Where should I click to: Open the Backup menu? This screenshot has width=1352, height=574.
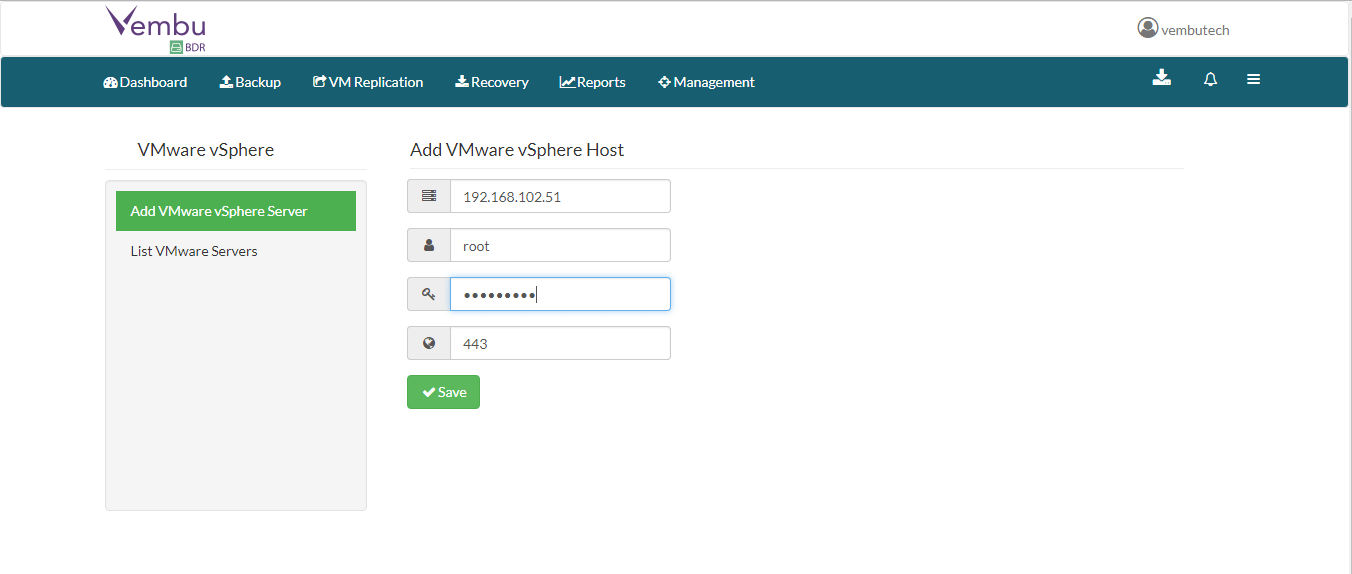point(250,82)
